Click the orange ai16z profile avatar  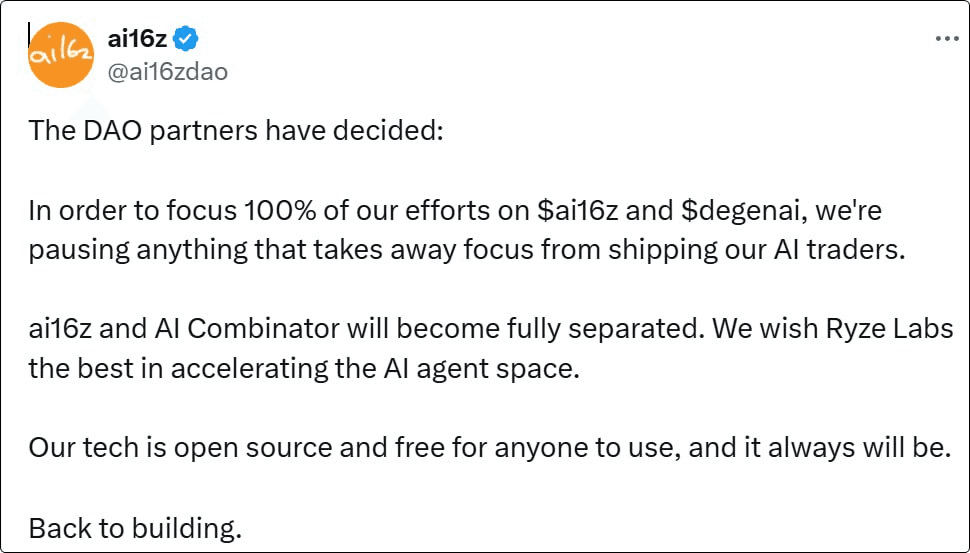point(60,54)
